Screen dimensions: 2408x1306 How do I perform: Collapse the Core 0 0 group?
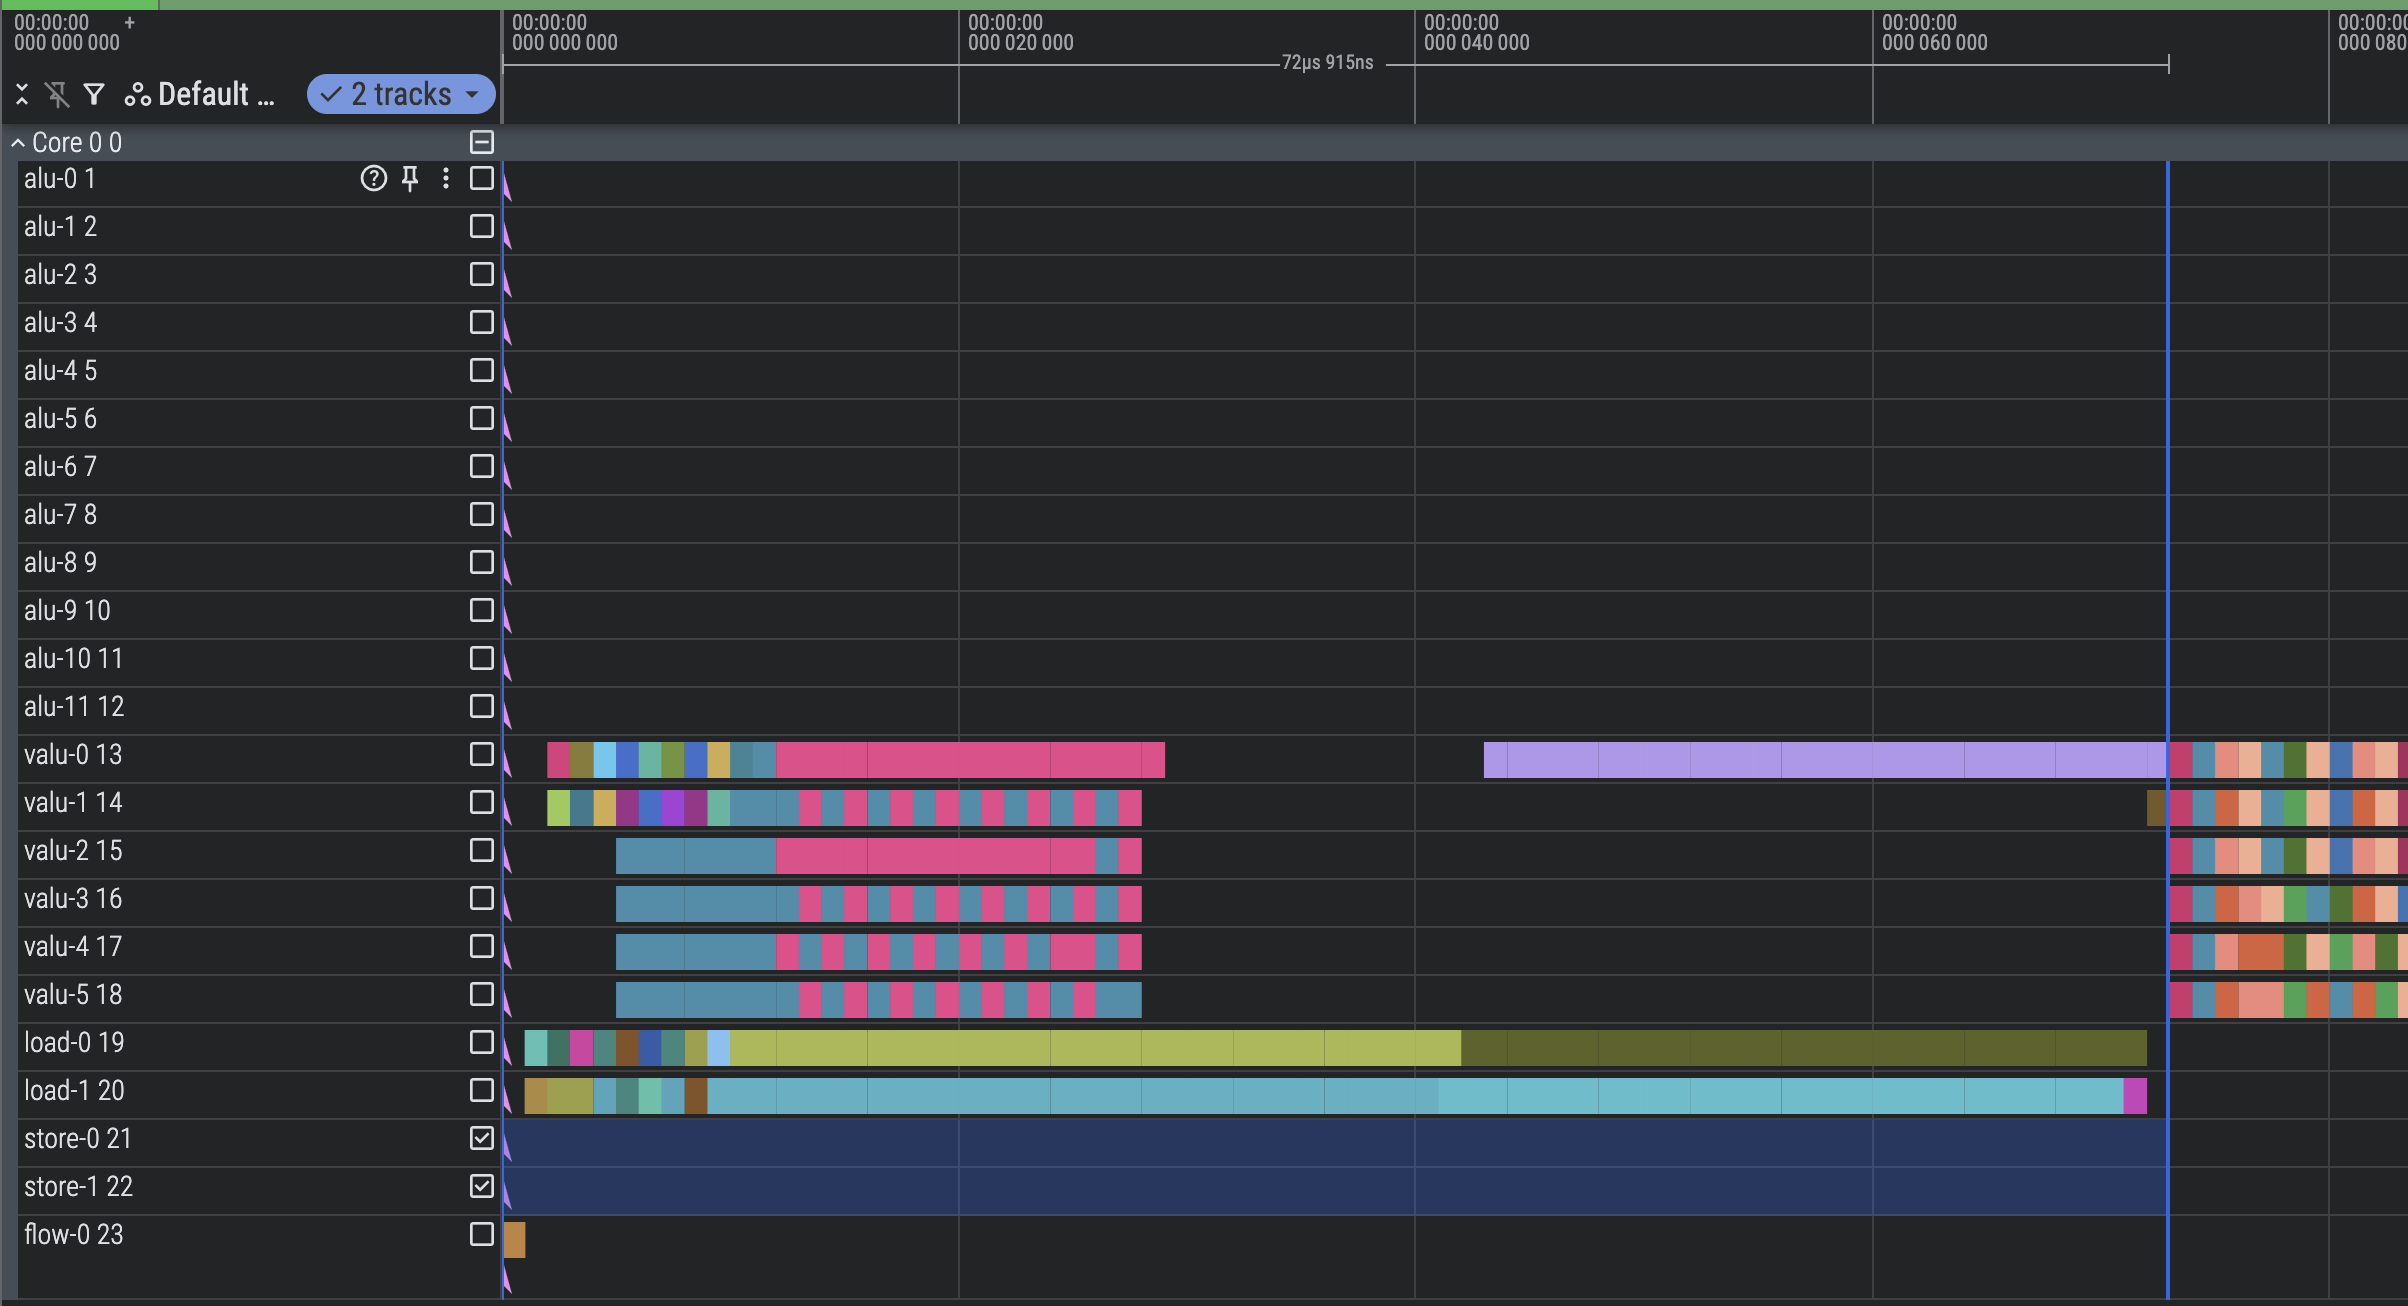pos(18,143)
